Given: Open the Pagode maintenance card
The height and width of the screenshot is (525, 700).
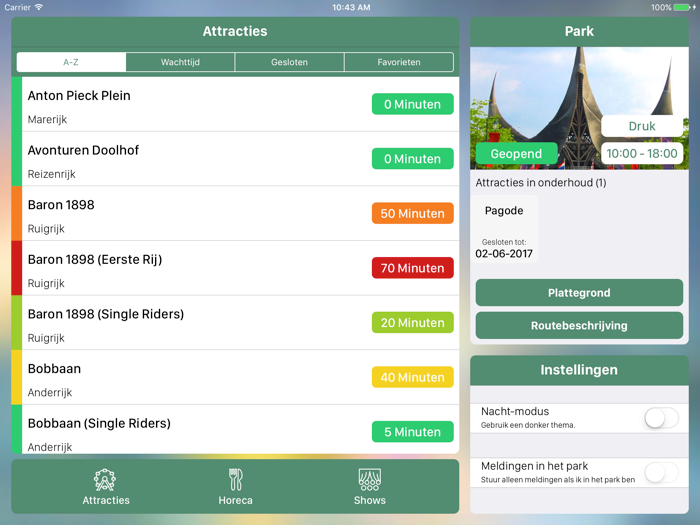Looking at the screenshot, I should pyautogui.click(x=504, y=229).
